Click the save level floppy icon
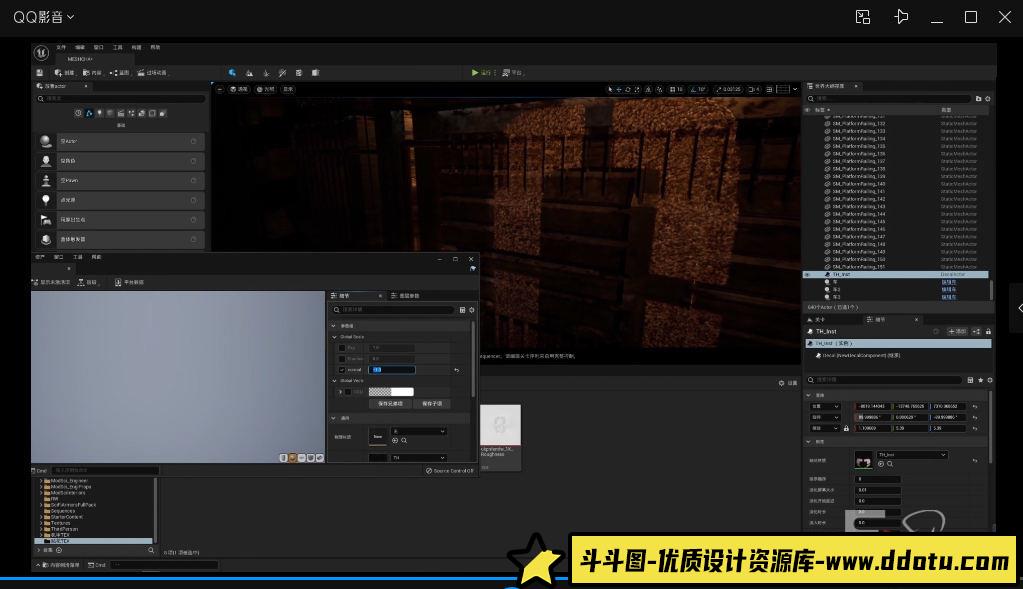1023x589 pixels. click(40, 72)
